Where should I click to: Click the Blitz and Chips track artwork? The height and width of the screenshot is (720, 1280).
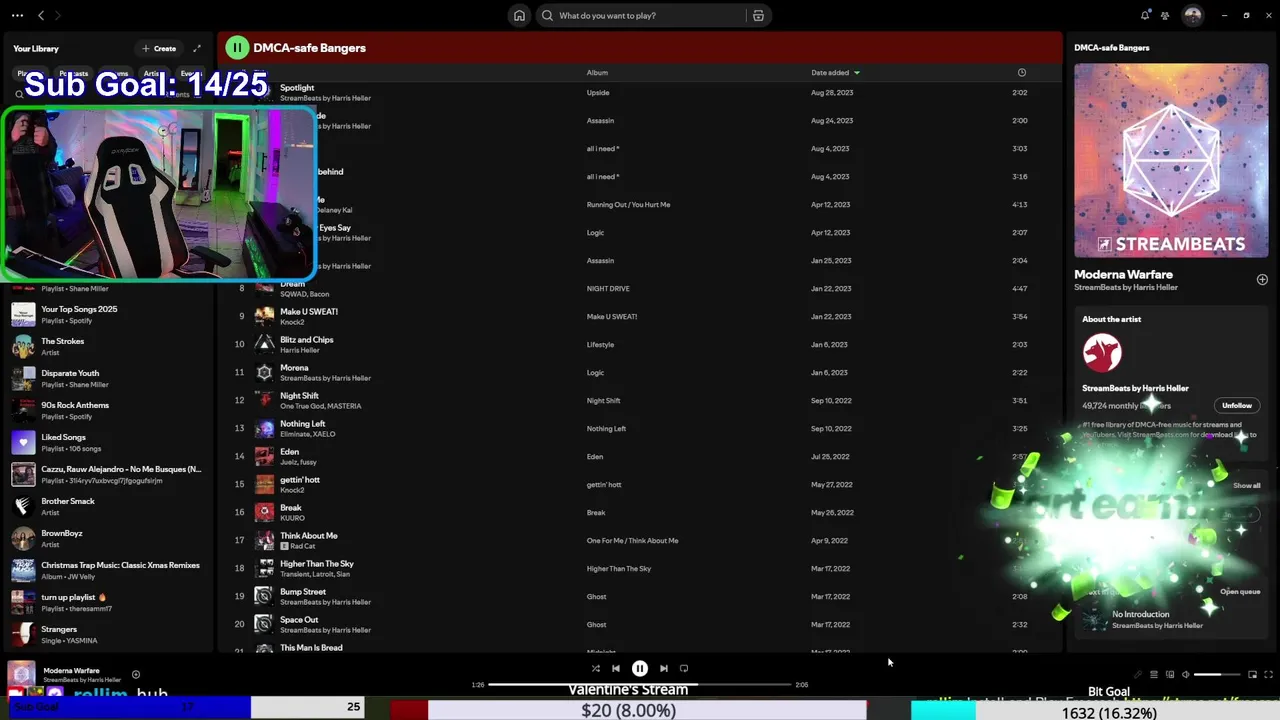(x=264, y=344)
